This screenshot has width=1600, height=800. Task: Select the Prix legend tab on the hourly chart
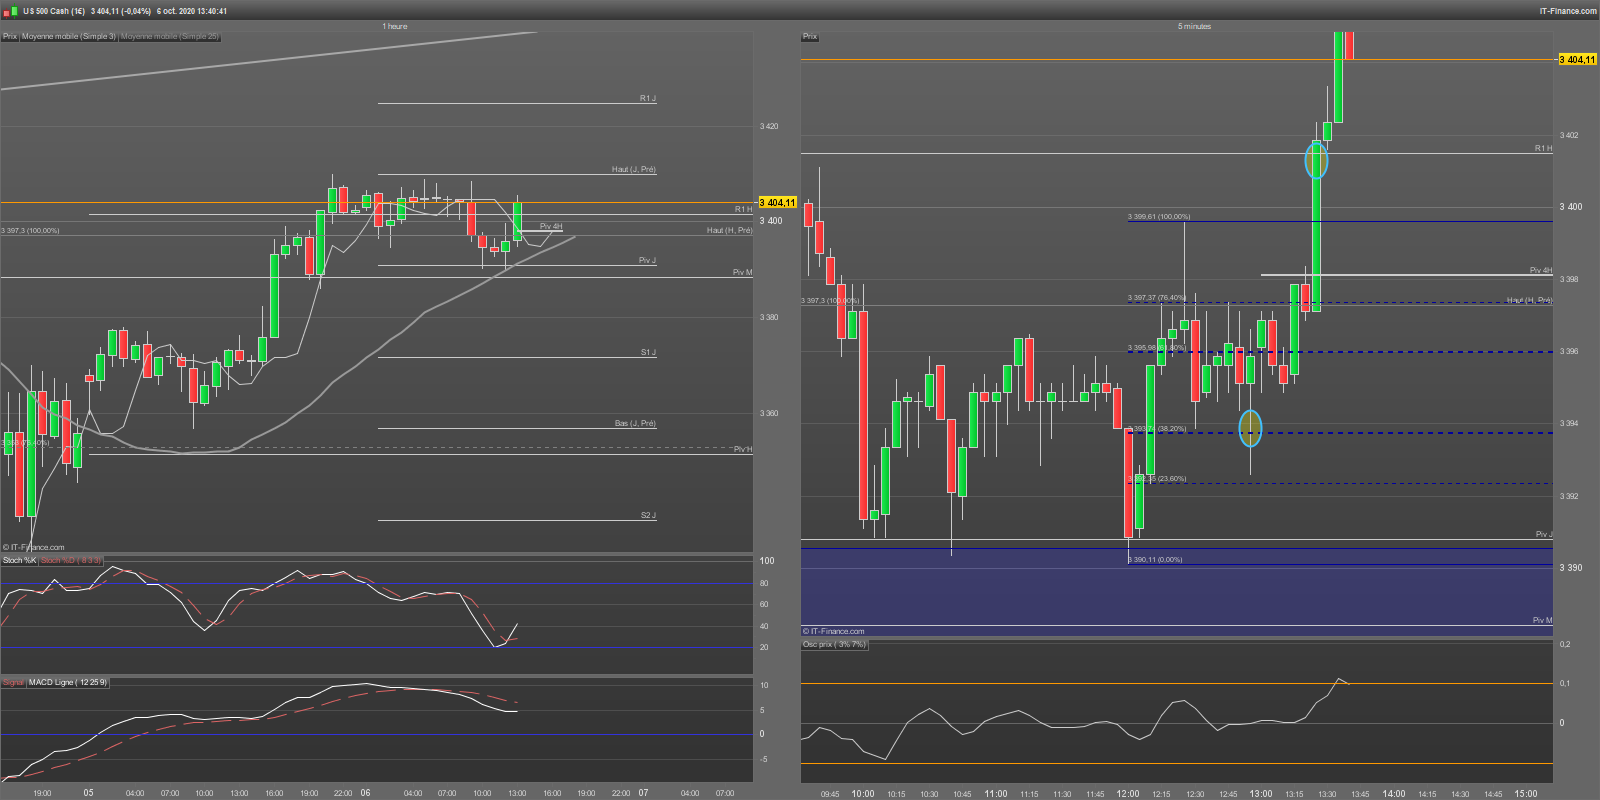[10, 37]
